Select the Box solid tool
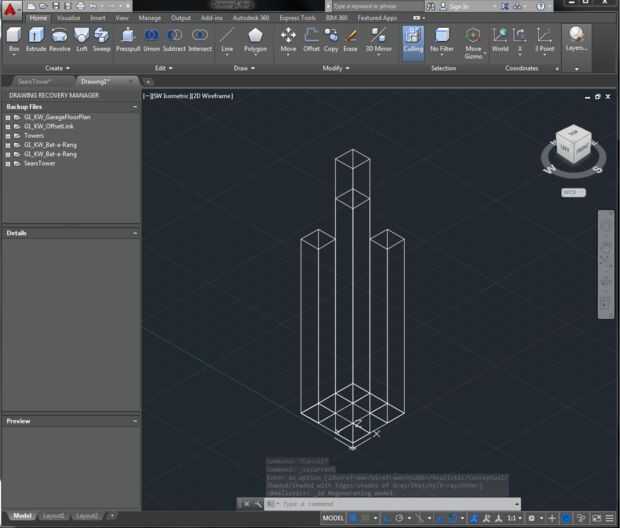The width and height of the screenshot is (620, 528). (x=13, y=36)
